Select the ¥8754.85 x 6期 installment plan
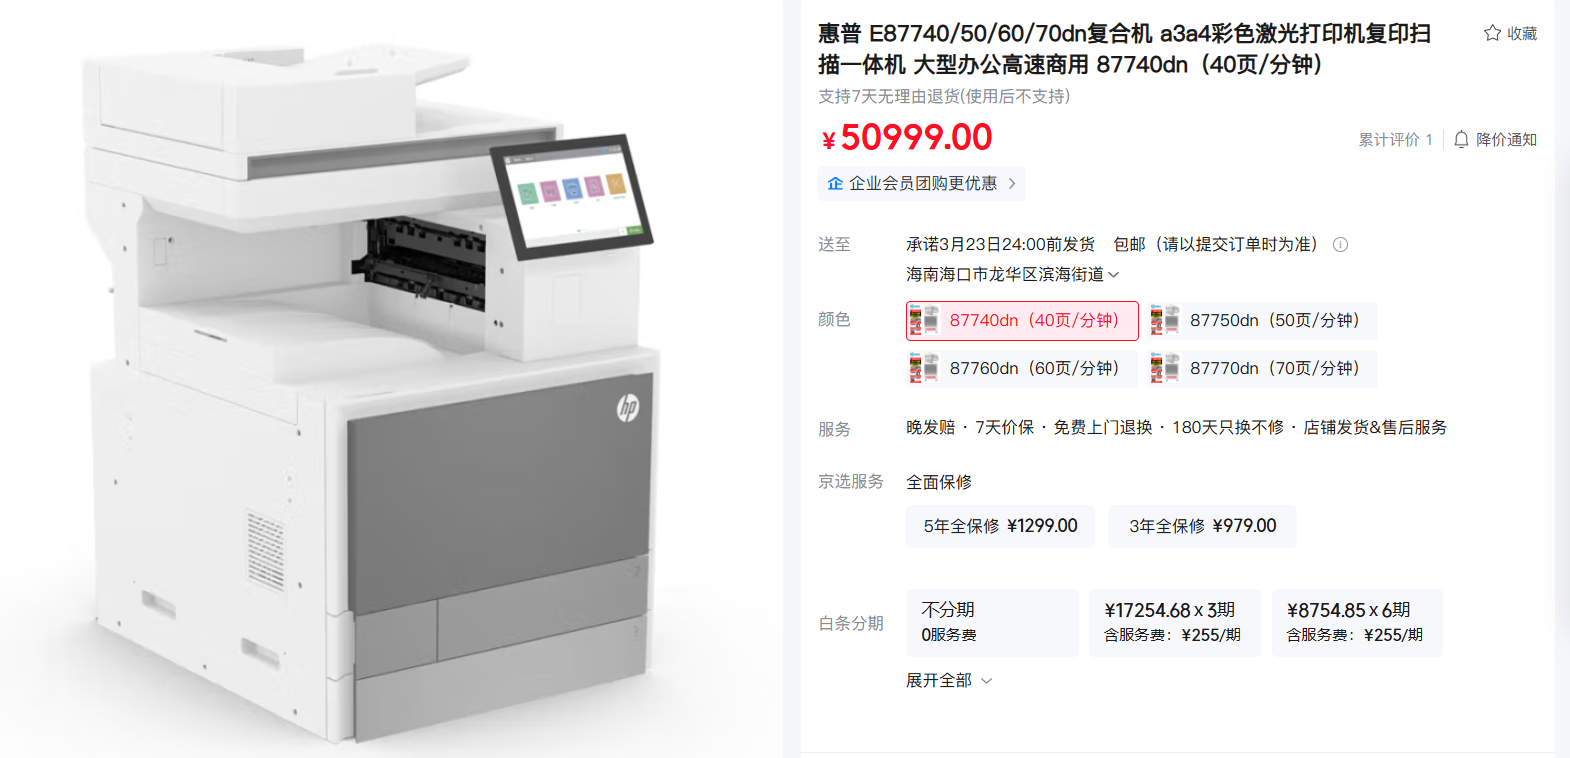 point(1357,622)
